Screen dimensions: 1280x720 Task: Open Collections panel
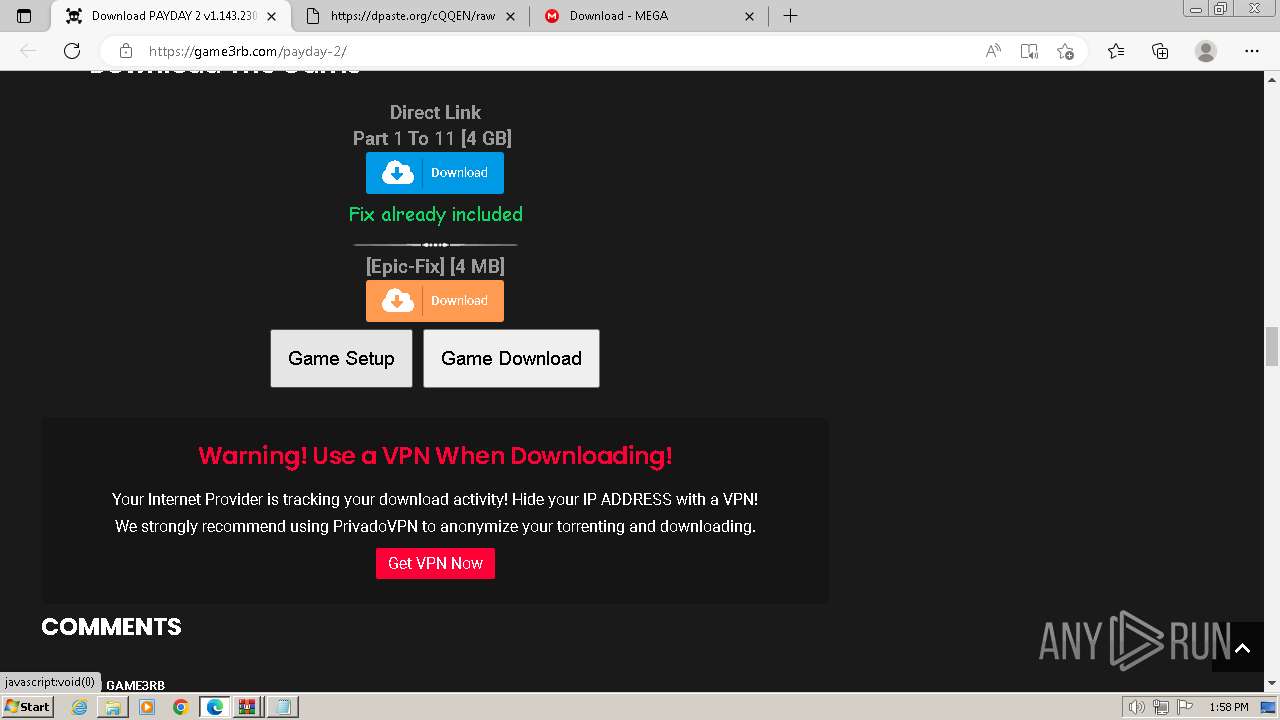pyautogui.click(x=1160, y=51)
